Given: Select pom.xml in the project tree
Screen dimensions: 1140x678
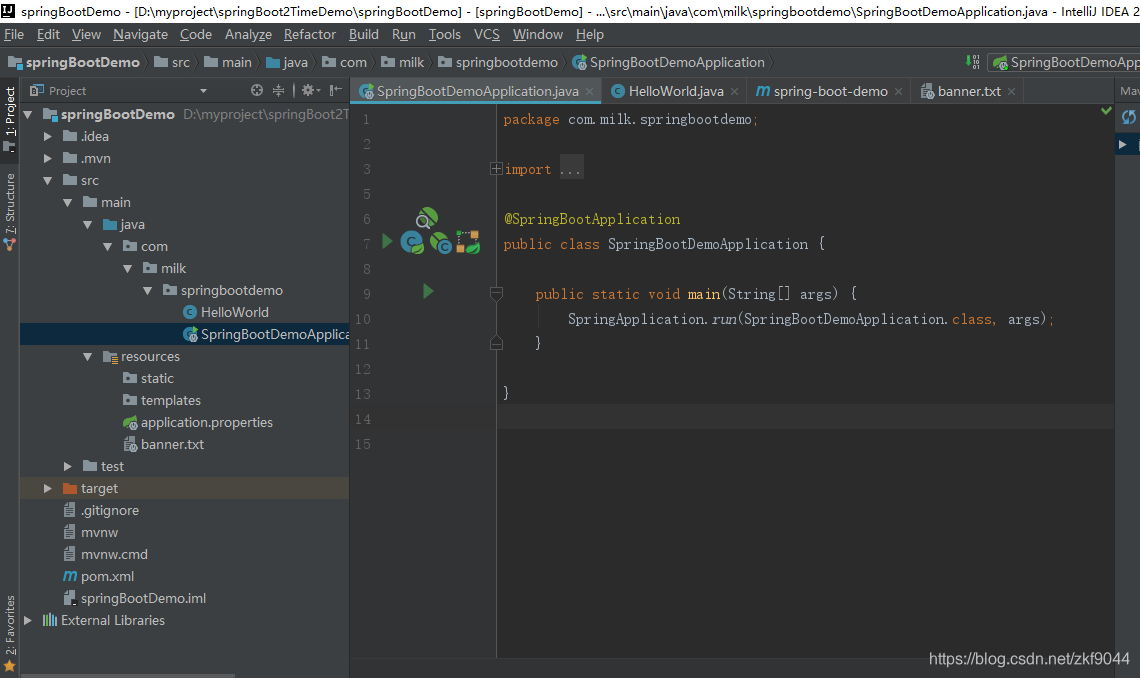Looking at the screenshot, I should [x=99, y=576].
